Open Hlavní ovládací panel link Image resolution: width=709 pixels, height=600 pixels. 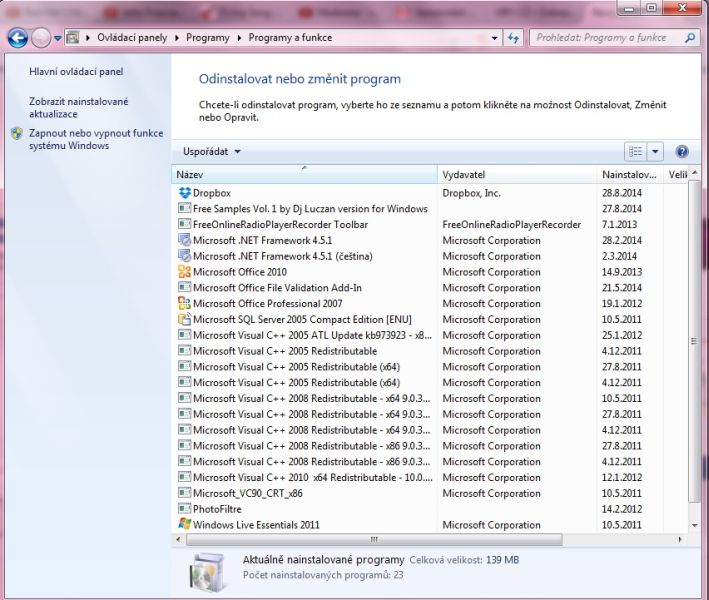76,72
